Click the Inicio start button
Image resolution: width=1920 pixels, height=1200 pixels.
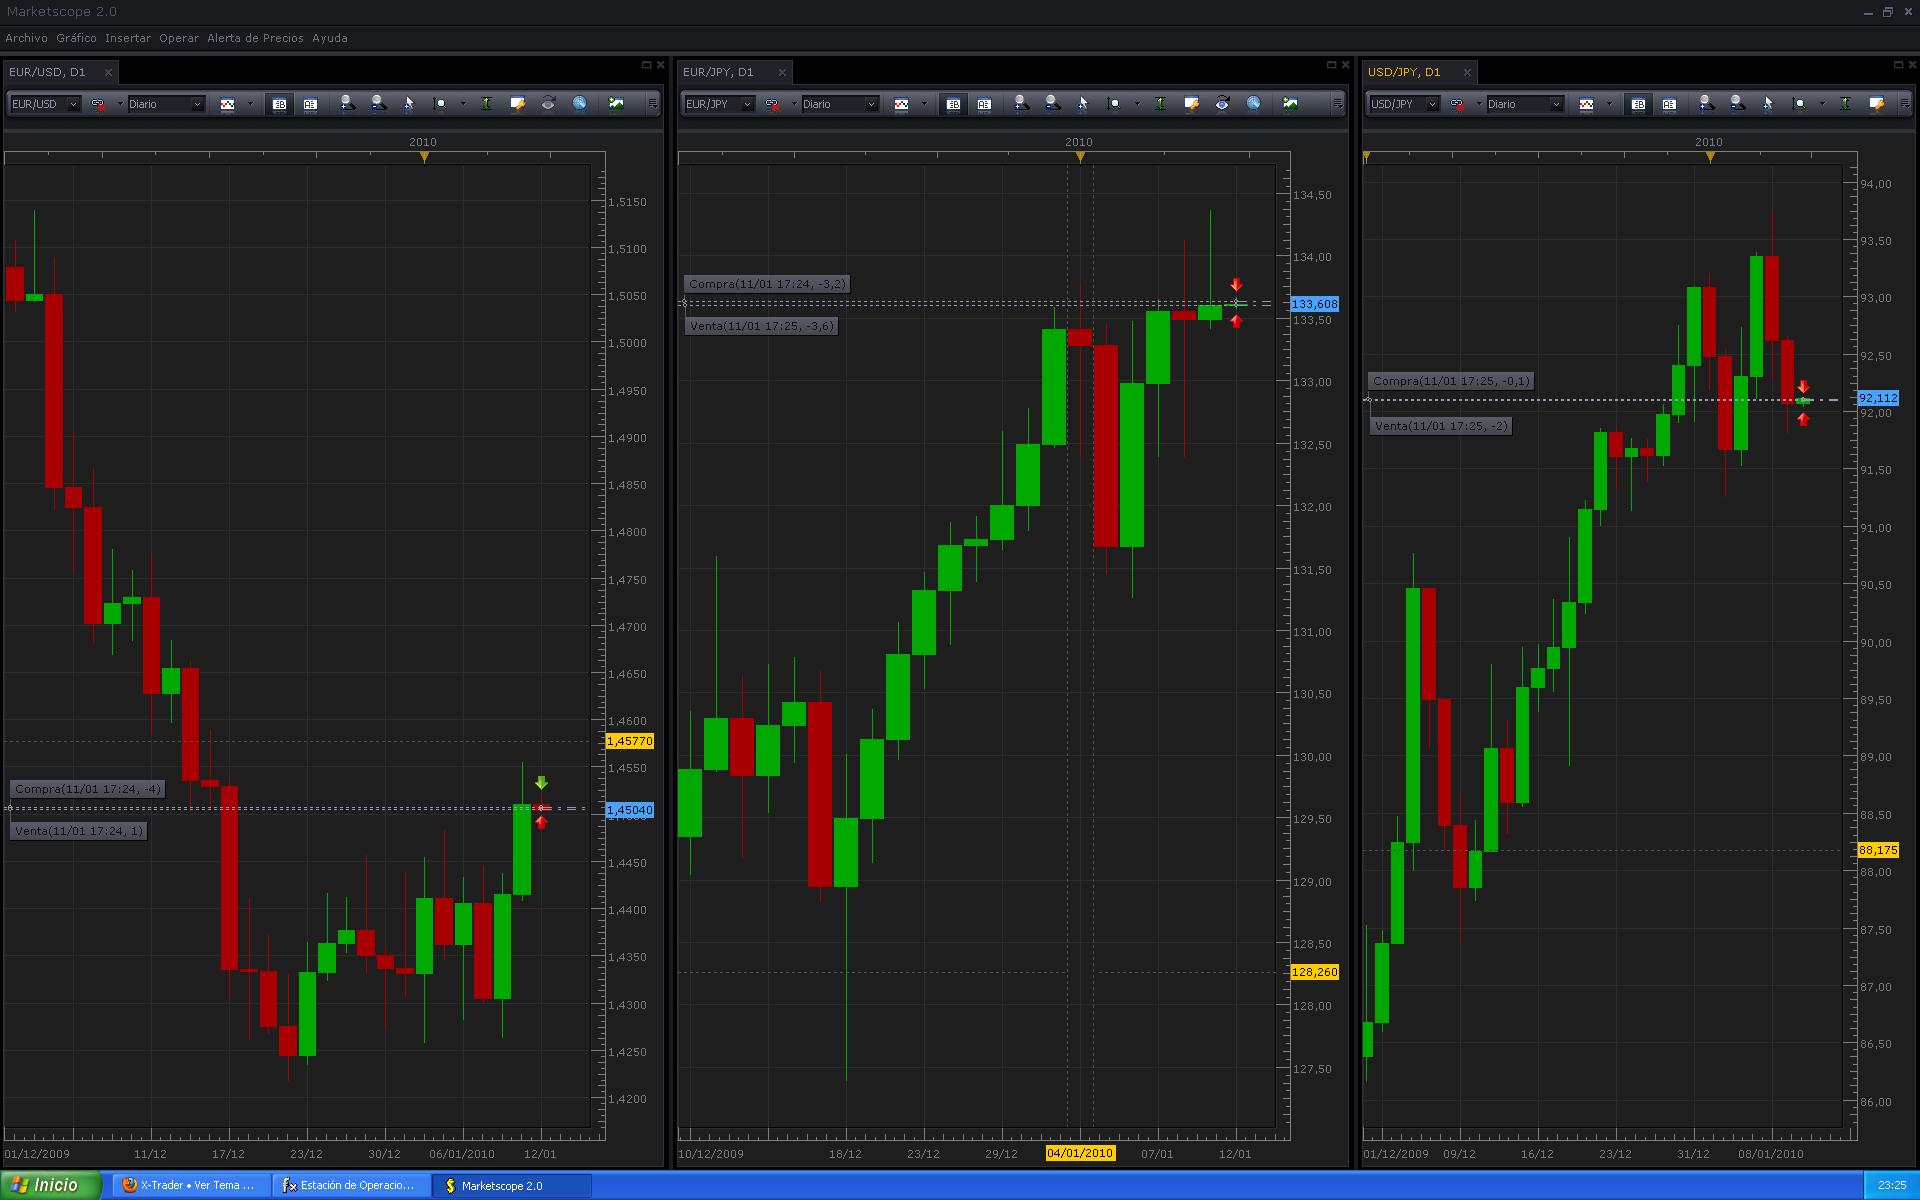(50, 1185)
